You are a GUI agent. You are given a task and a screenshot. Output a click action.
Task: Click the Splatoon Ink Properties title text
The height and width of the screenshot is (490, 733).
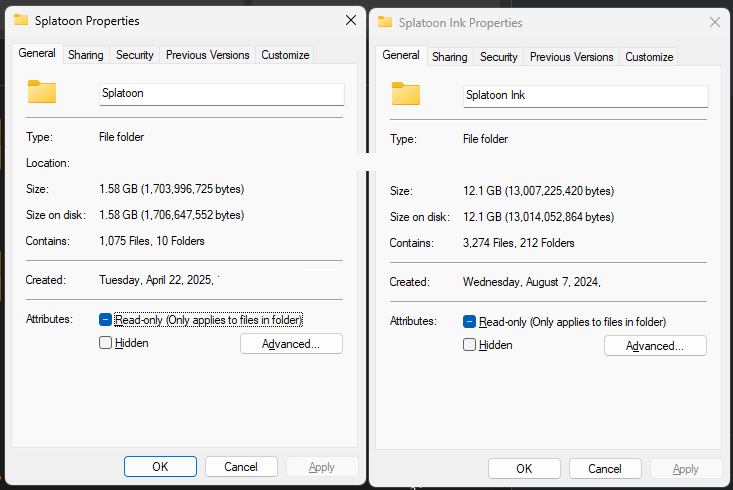click(x=460, y=22)
